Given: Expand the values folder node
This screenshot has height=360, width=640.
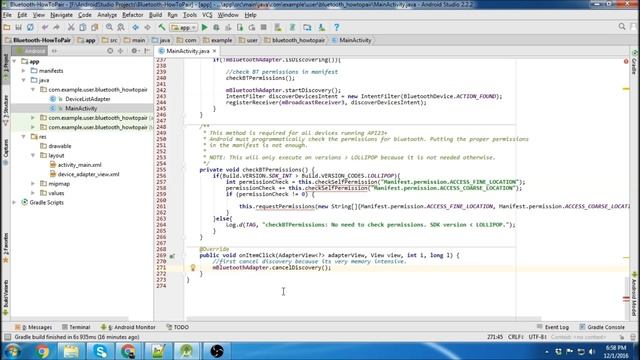Looking at the screenshot, I should (33, 193).
